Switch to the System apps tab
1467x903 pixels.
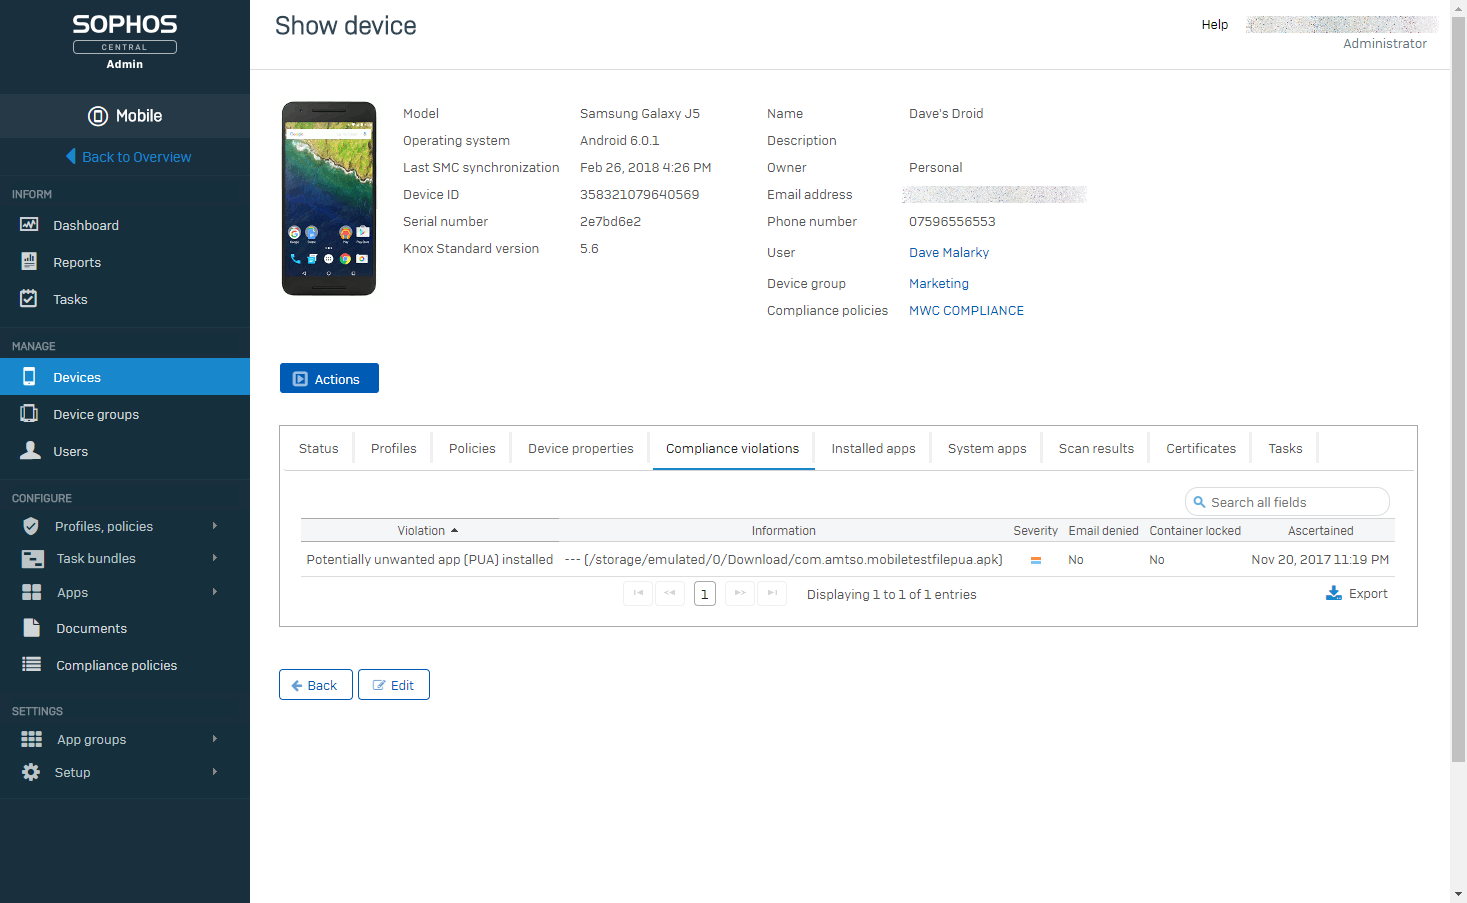tap(987, 448)
